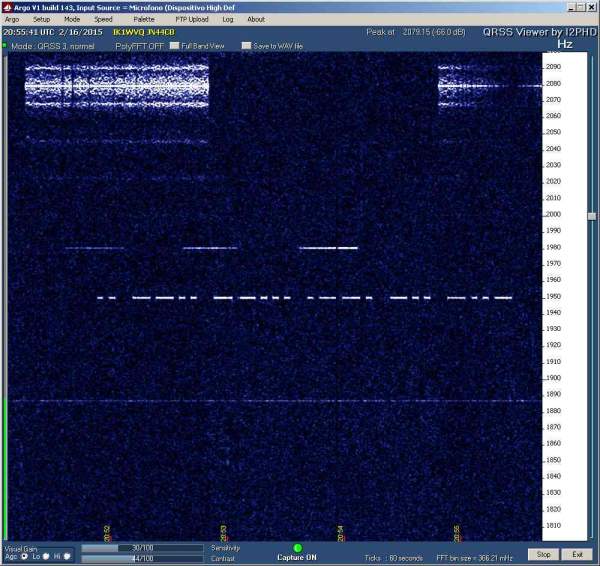Toggle the Save to WAV file checkbox
The width and height of the screenshot is (600, 566).
click(x=246, y=46)
